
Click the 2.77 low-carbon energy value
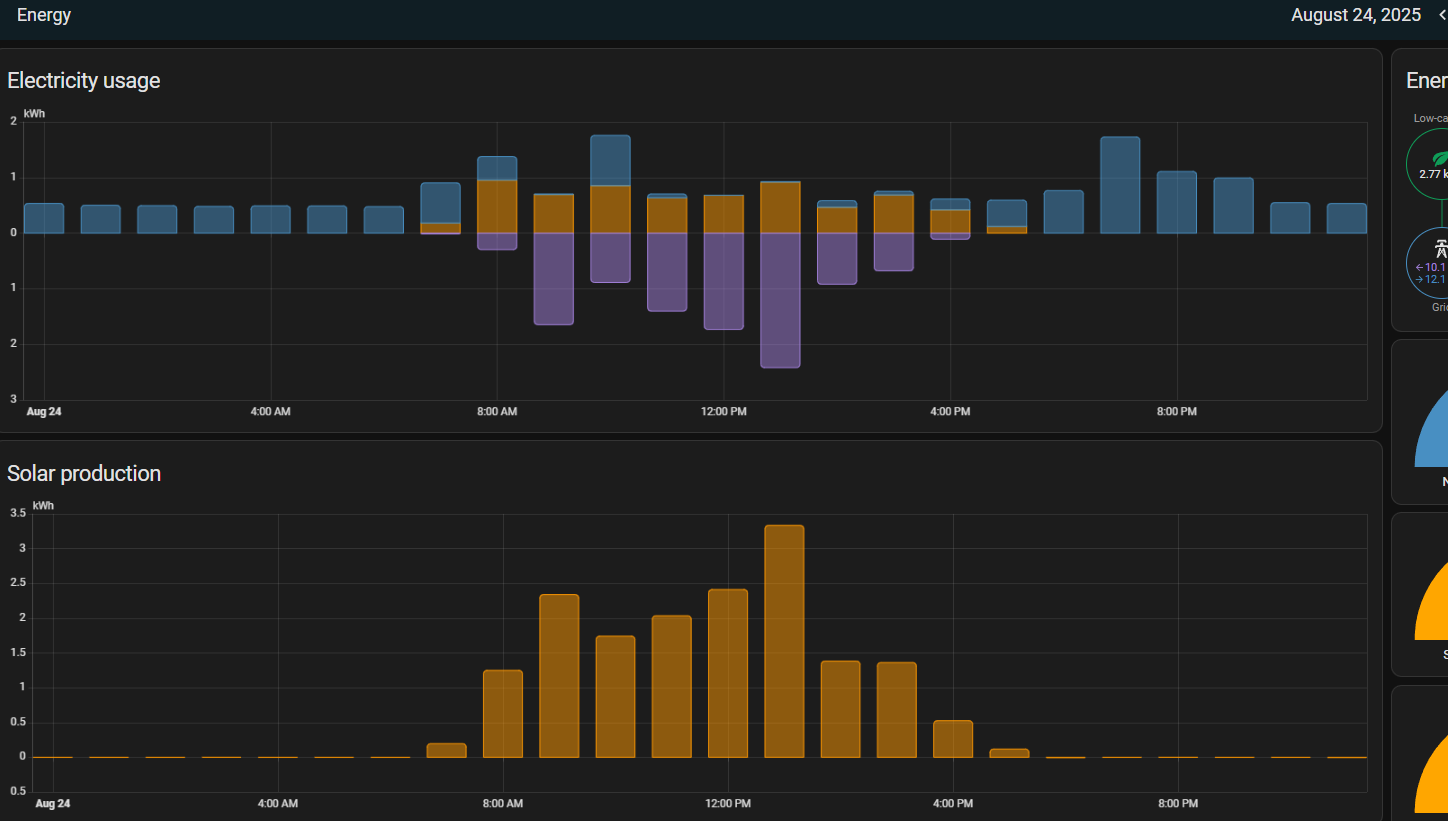click(1432, 175)
